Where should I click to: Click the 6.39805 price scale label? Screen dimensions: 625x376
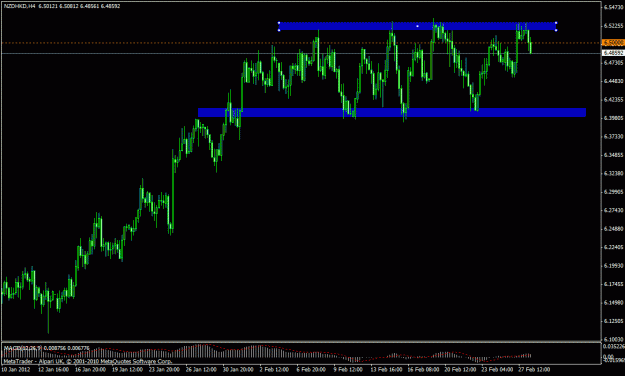click(613, 118)
